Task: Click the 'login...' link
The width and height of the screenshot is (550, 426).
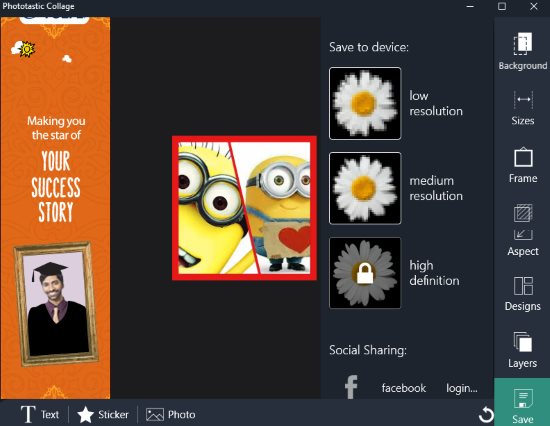Action: pyautogui.click(x=462, y=388)
